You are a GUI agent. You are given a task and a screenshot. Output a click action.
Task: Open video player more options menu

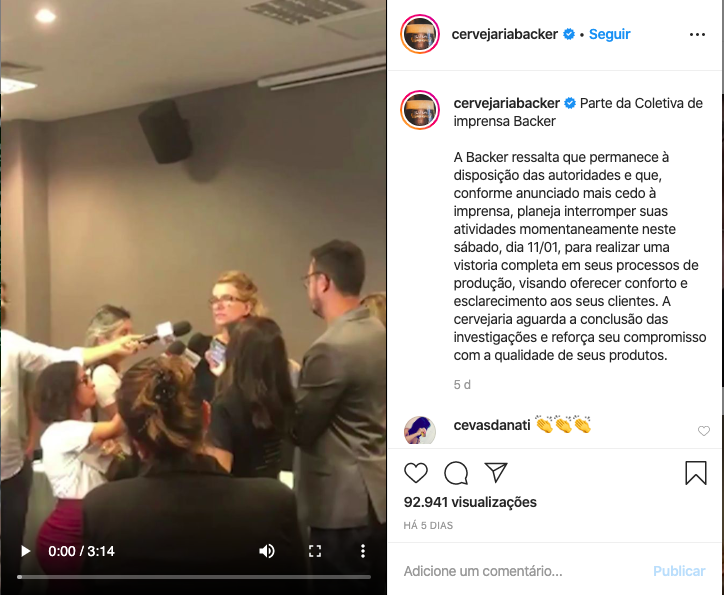(363, 551)
